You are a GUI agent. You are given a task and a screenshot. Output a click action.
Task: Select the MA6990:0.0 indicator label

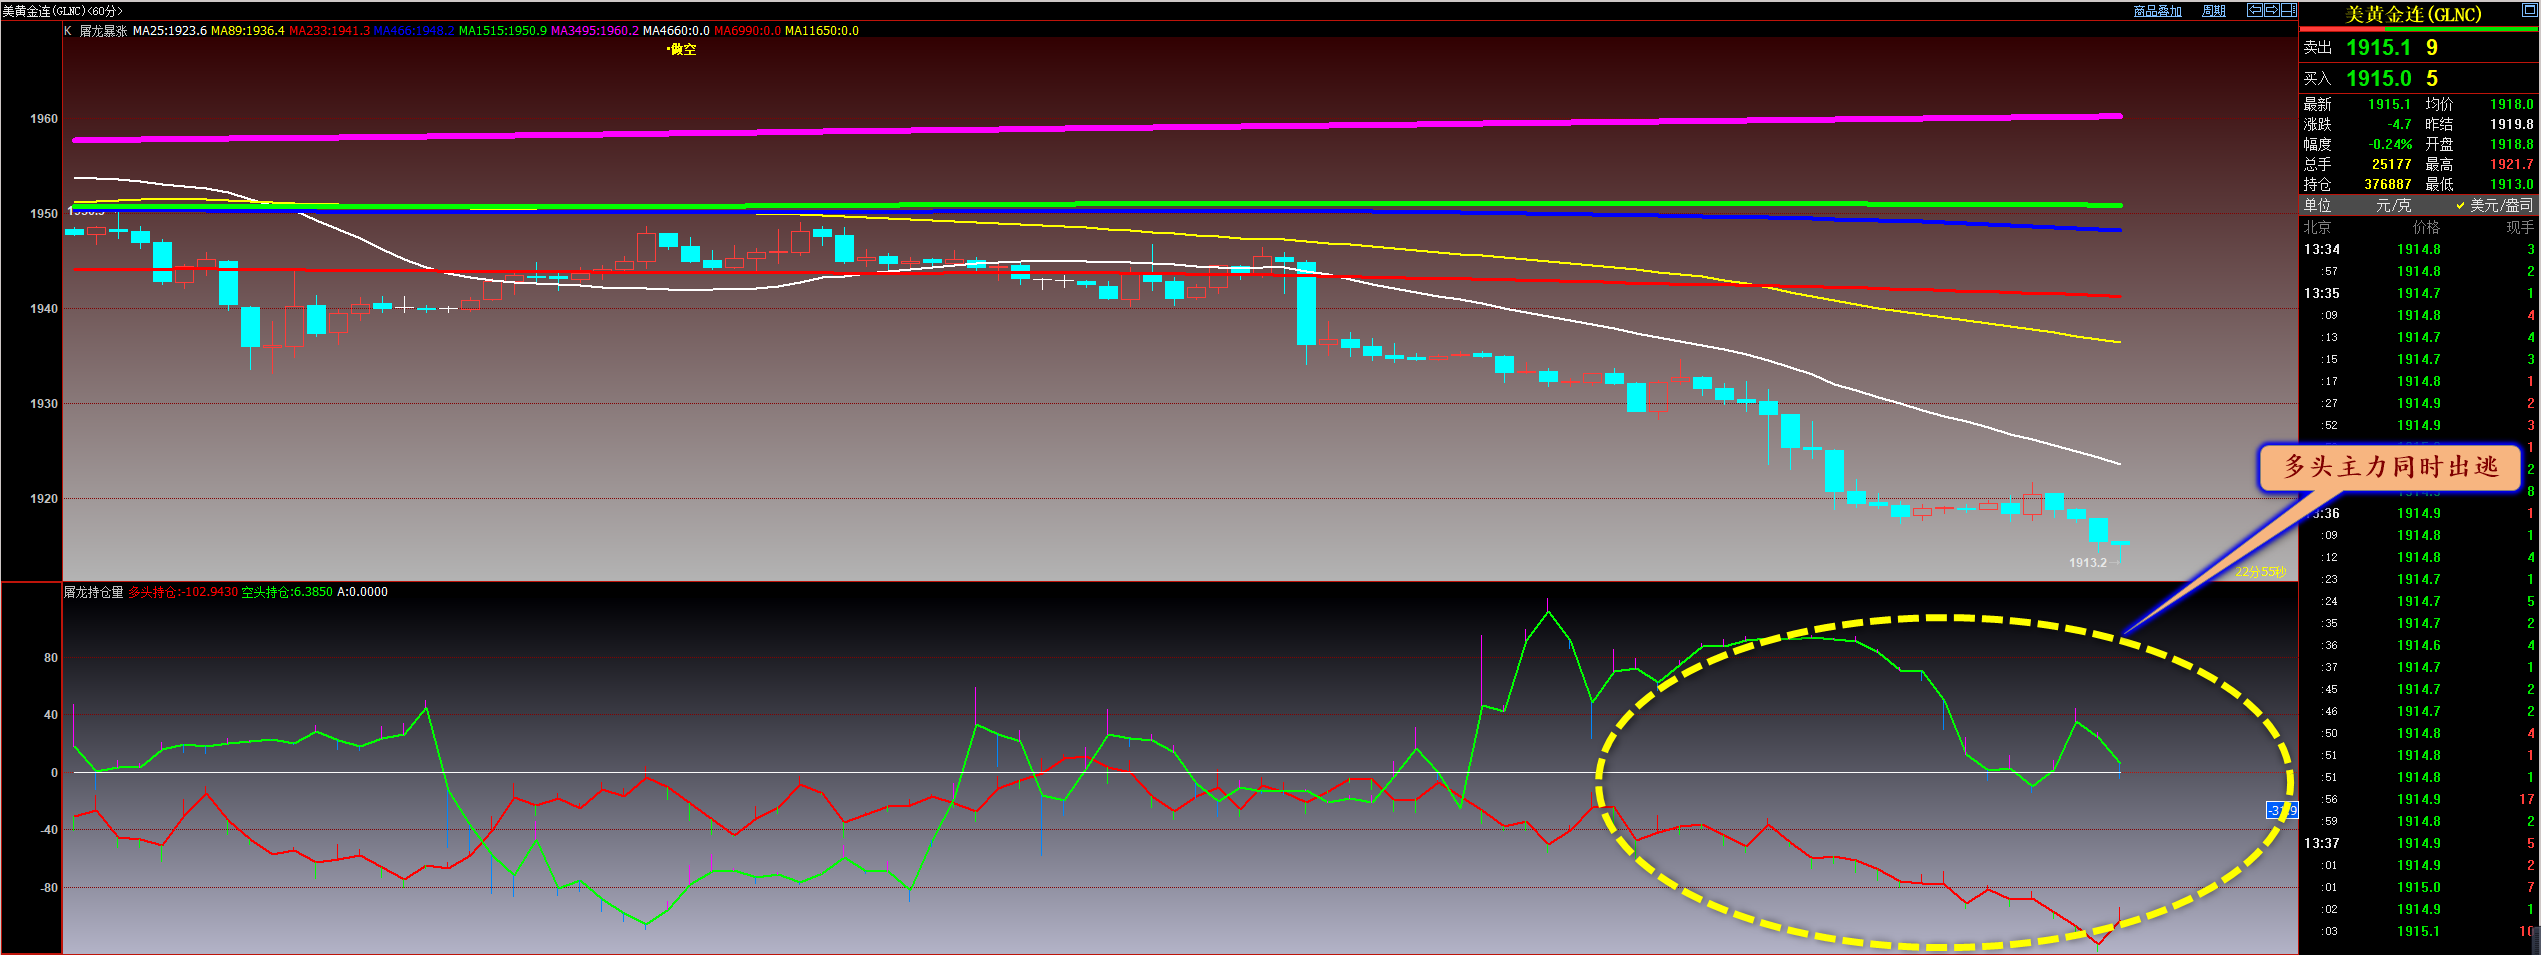coord(747,31)
